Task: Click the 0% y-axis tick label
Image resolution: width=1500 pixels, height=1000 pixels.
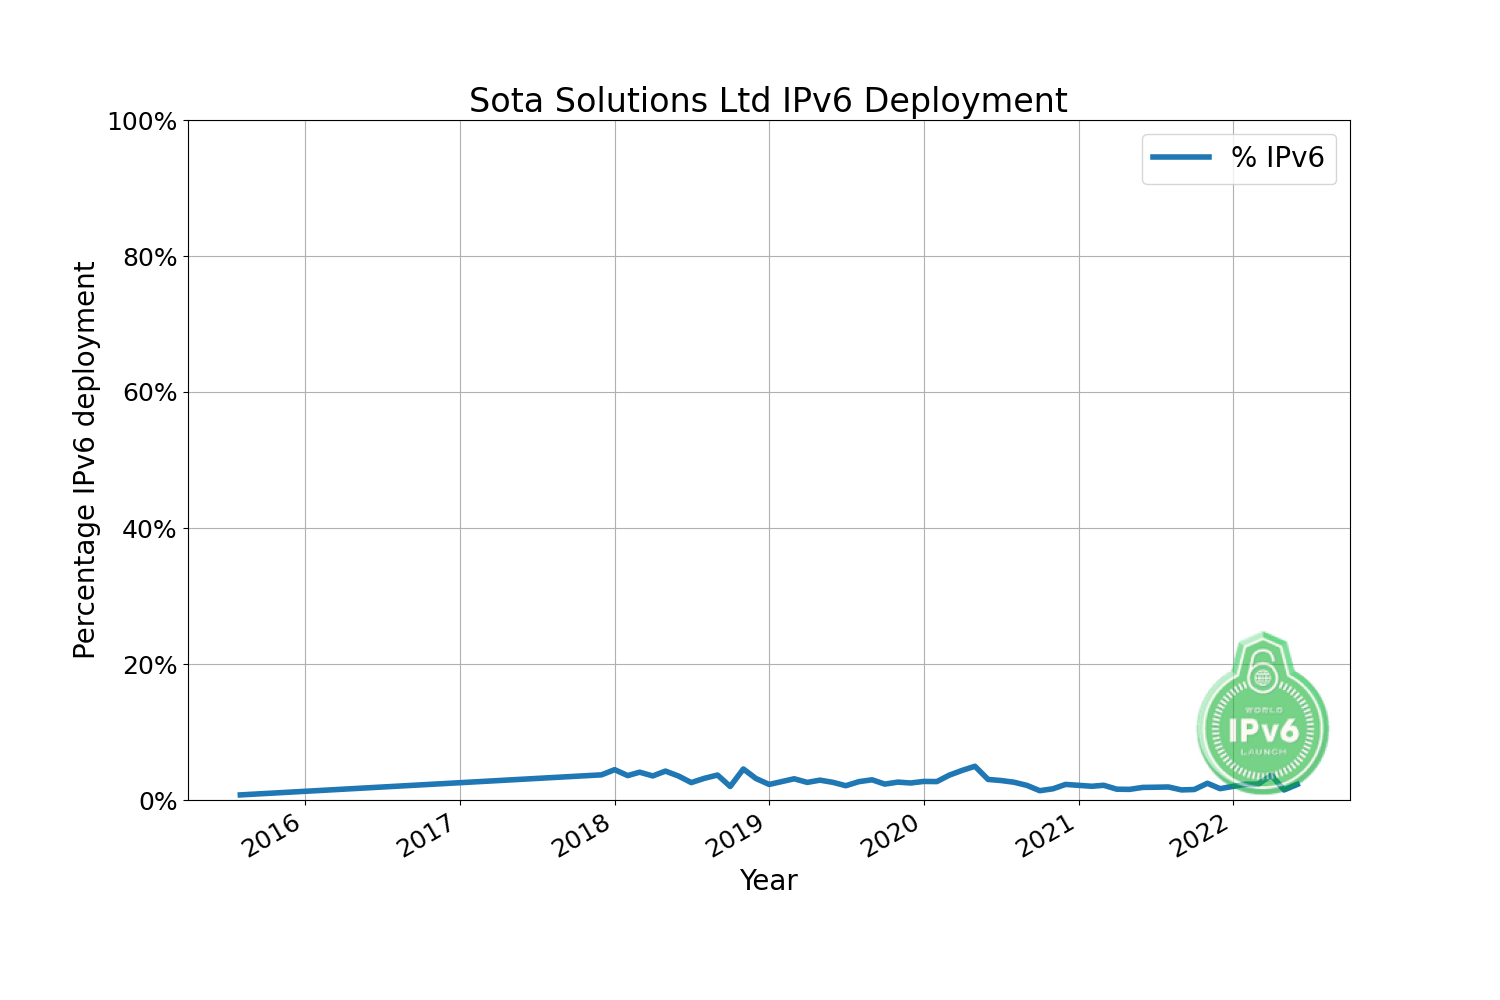Action: (157, 801)
